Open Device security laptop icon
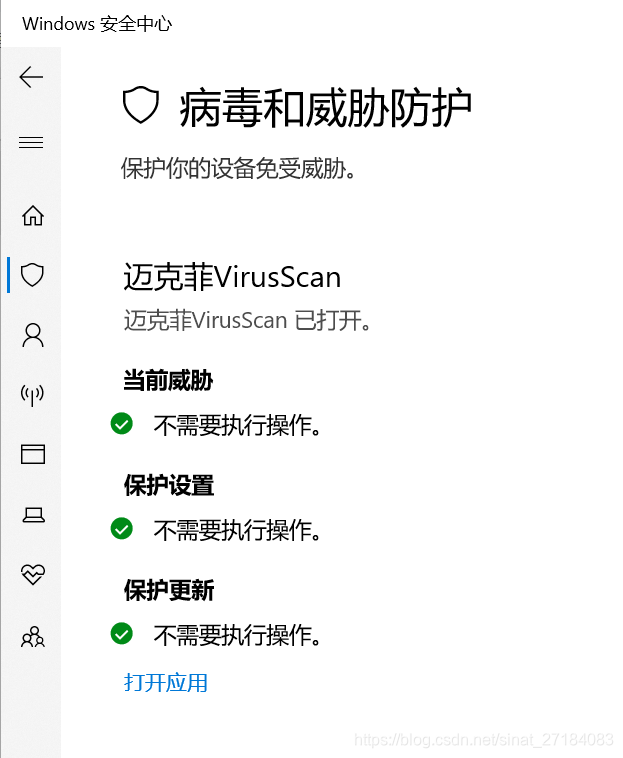623x758 pixels. [x=33, y=515]
